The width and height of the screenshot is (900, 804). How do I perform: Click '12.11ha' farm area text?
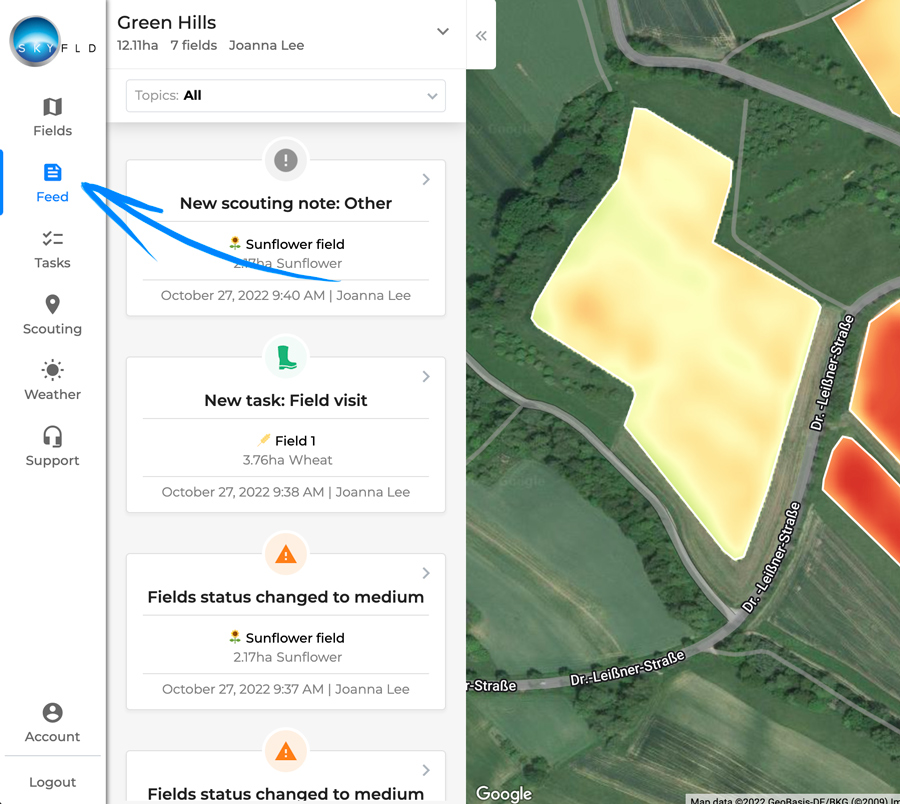point(138,45)
